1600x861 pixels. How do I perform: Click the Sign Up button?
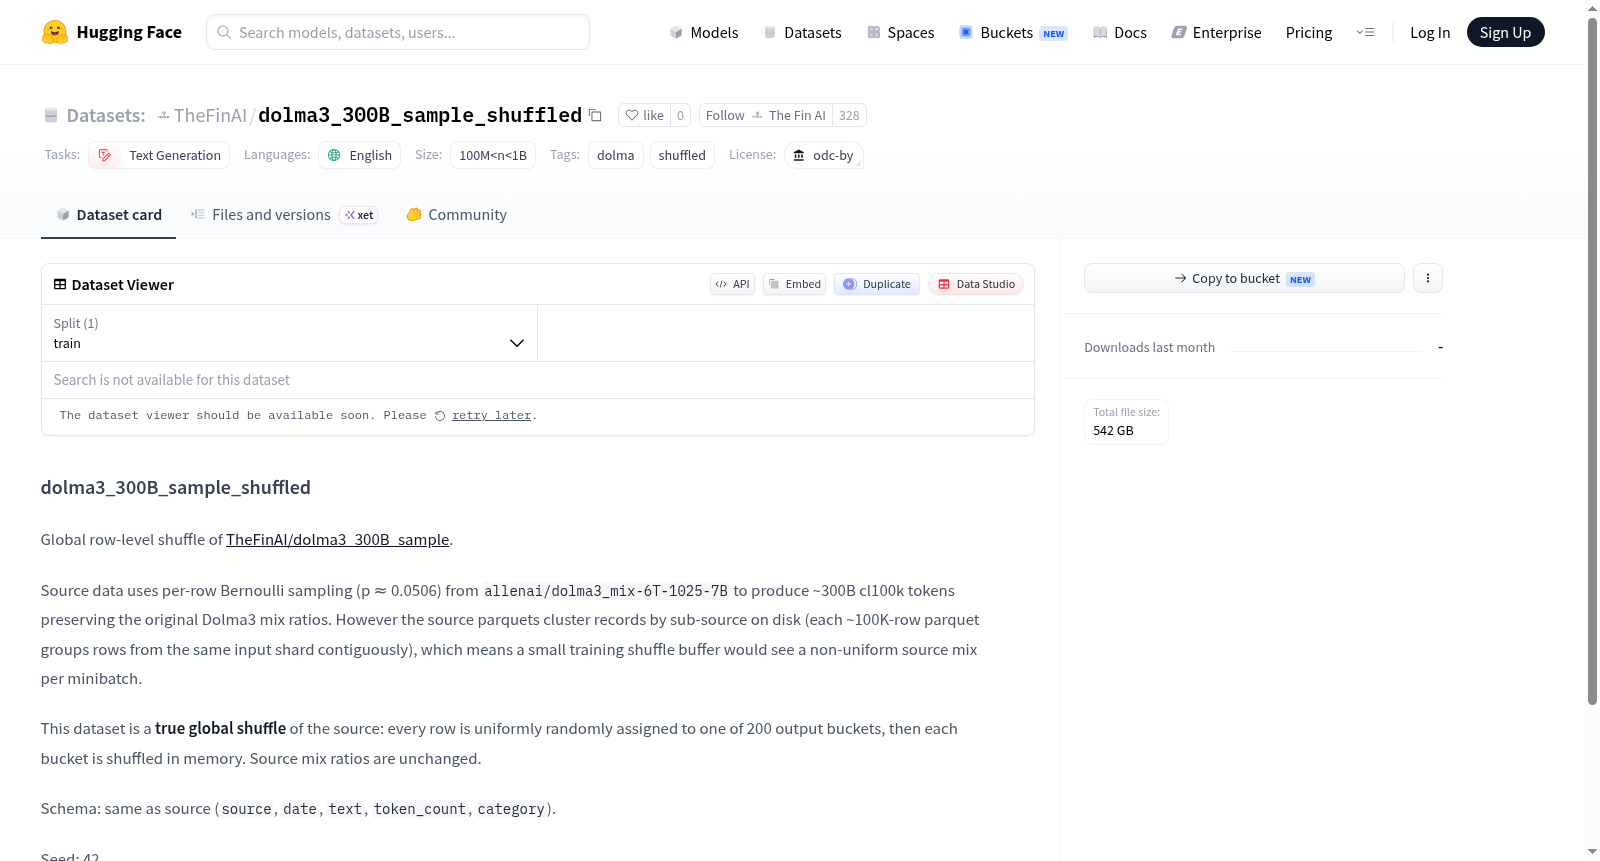pyautogui.click(x=1505, y=32)
